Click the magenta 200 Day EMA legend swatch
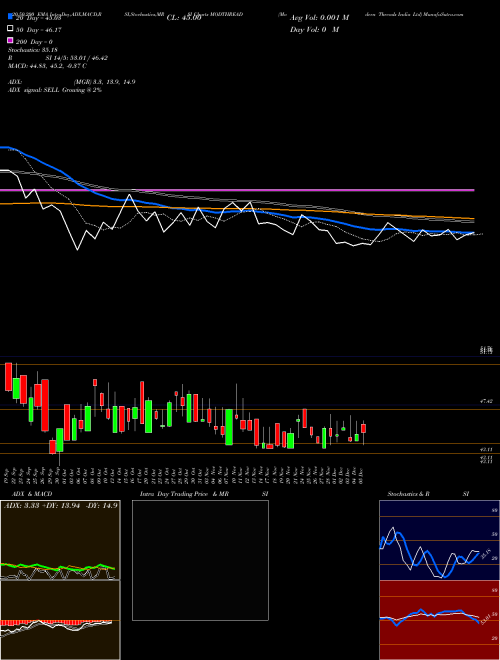Image resolution: width=500 pixels, height=660 pixels. pyautogui.click(x=11, y=41)
